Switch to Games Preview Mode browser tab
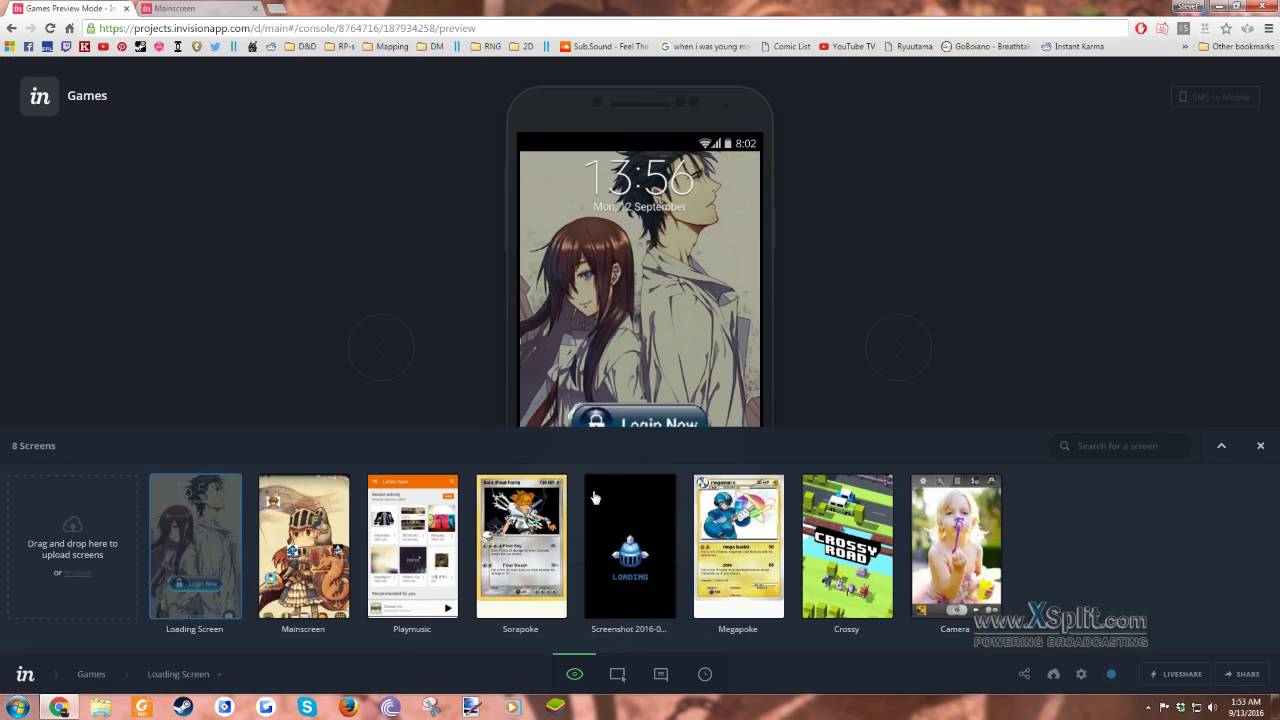The height and width of the screenshot is (720, 1280). click(x=70, y=8)
